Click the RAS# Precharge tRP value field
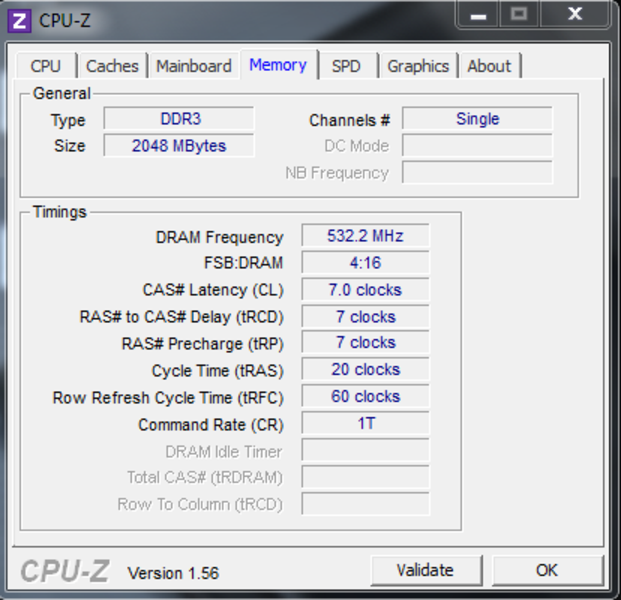The width and height of the screenshot is (621, 600). tap(365, 343)
